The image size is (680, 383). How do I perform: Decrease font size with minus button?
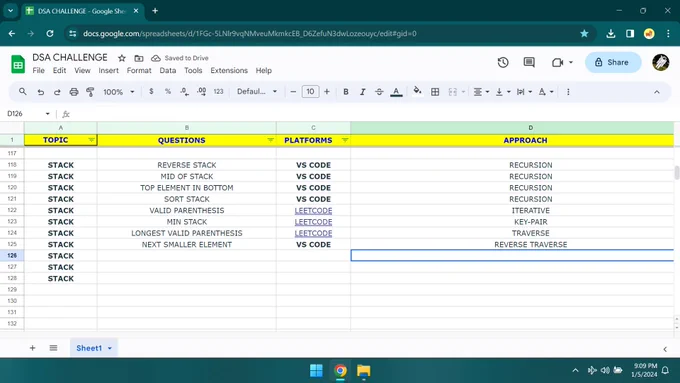(x=293, y=92)
